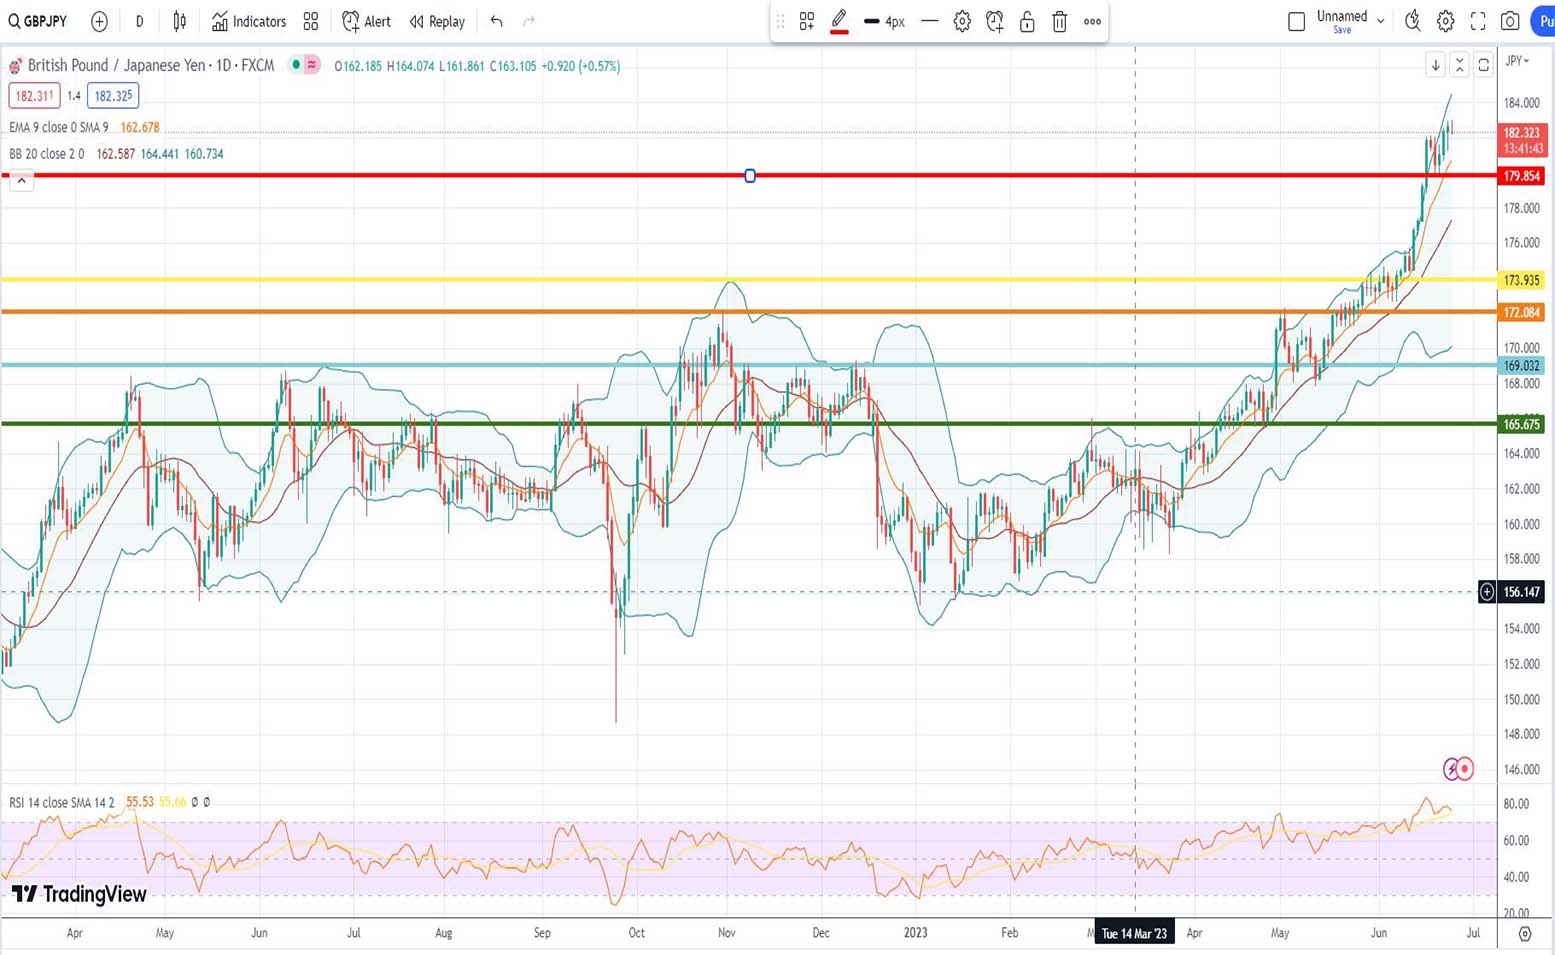Image resolution: width=1555 pixels, height=955 pixels.
Task: Undo the last chart action
Action: tap(496, 21)
